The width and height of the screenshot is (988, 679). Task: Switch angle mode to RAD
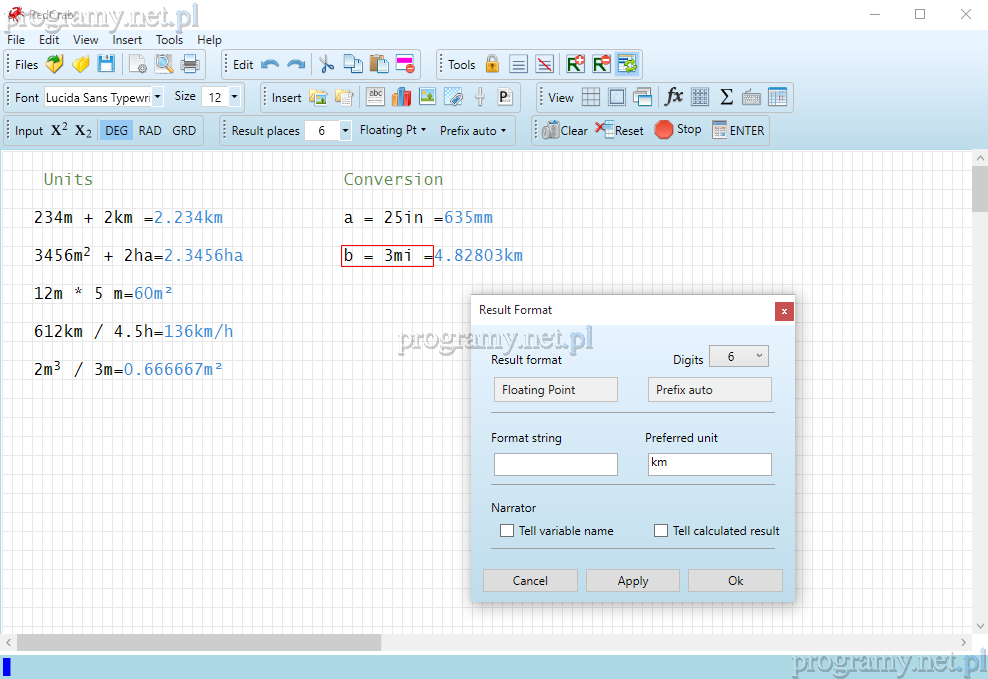150,130
